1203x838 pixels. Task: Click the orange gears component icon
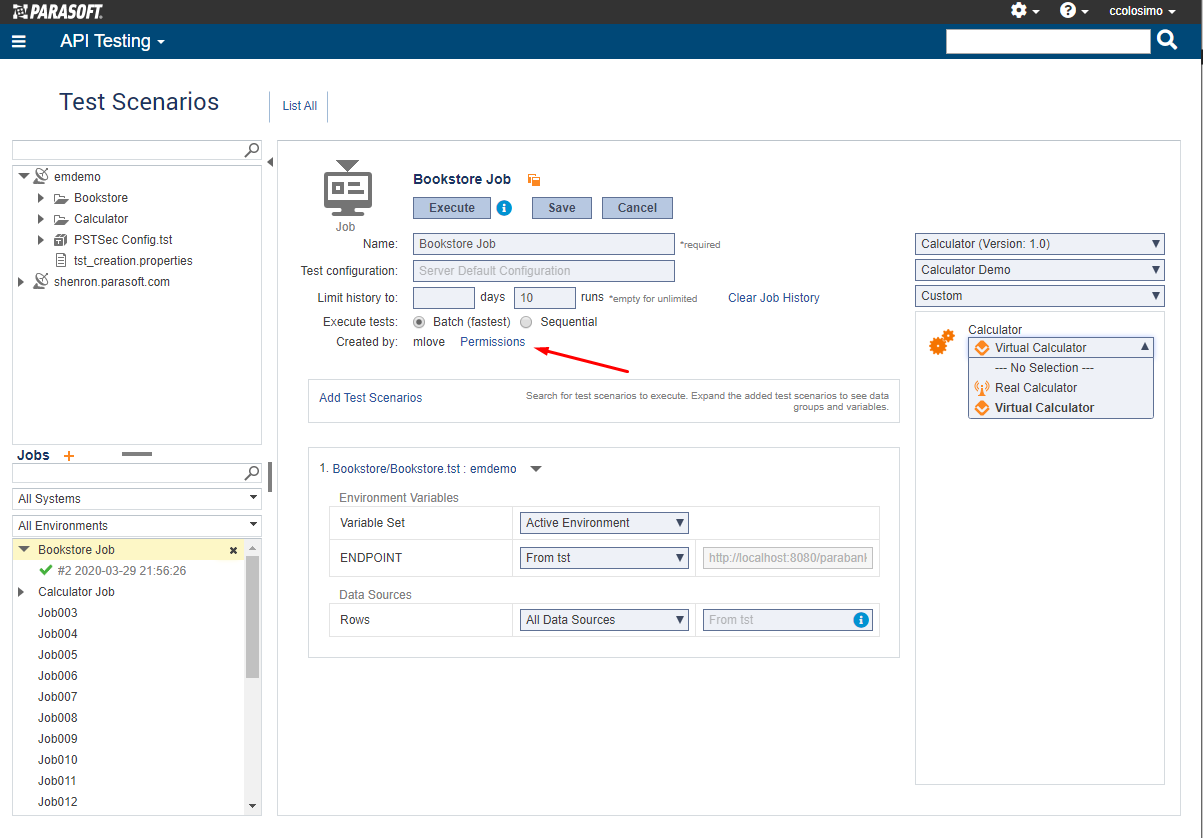coord(941,343)
